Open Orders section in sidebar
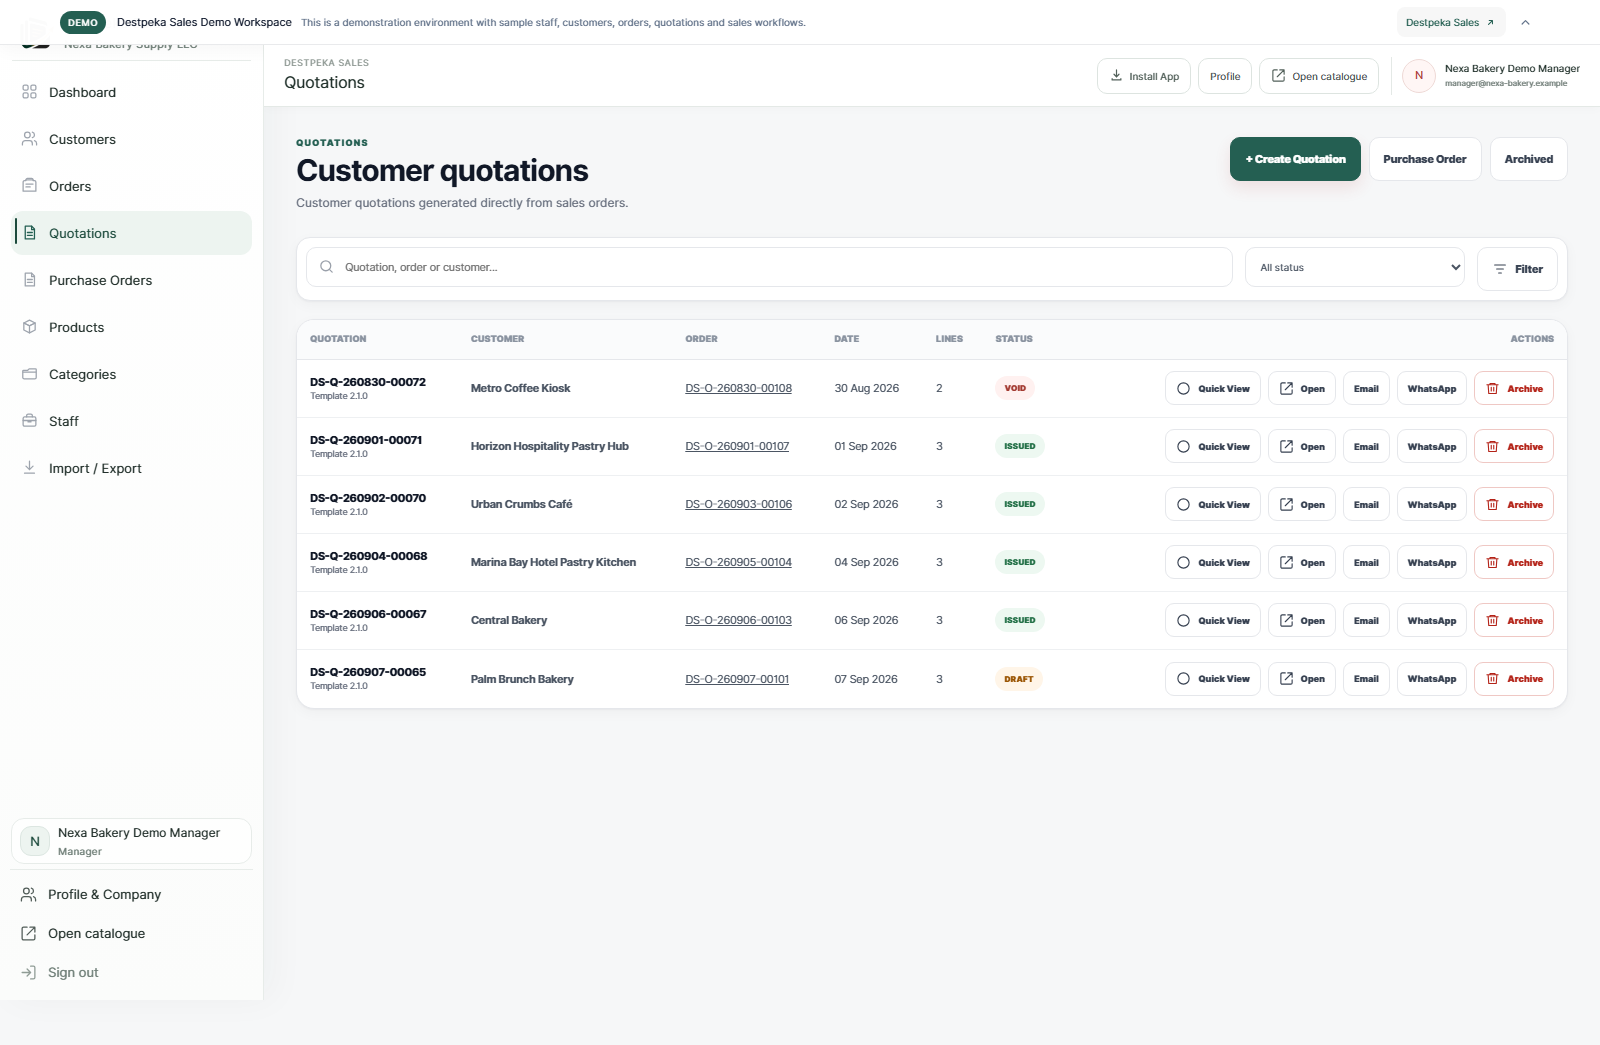Screen dimensions: 1600x1045 click(x=131, y=186)
